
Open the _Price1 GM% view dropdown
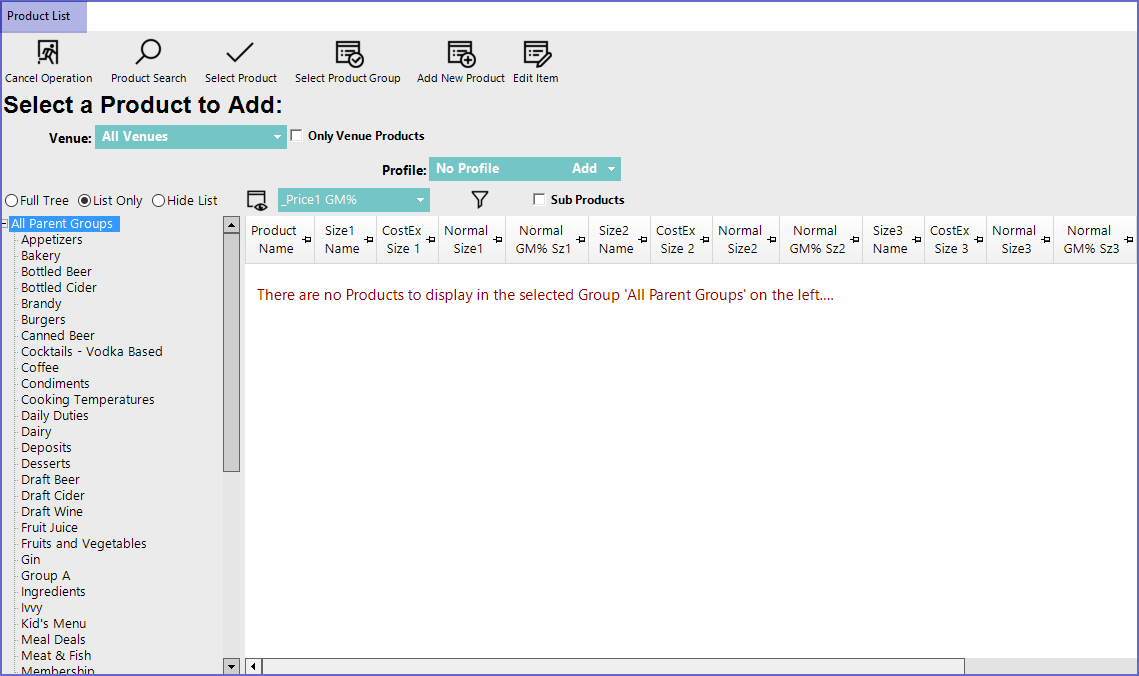pyautogui.click(x=353, y=200)
